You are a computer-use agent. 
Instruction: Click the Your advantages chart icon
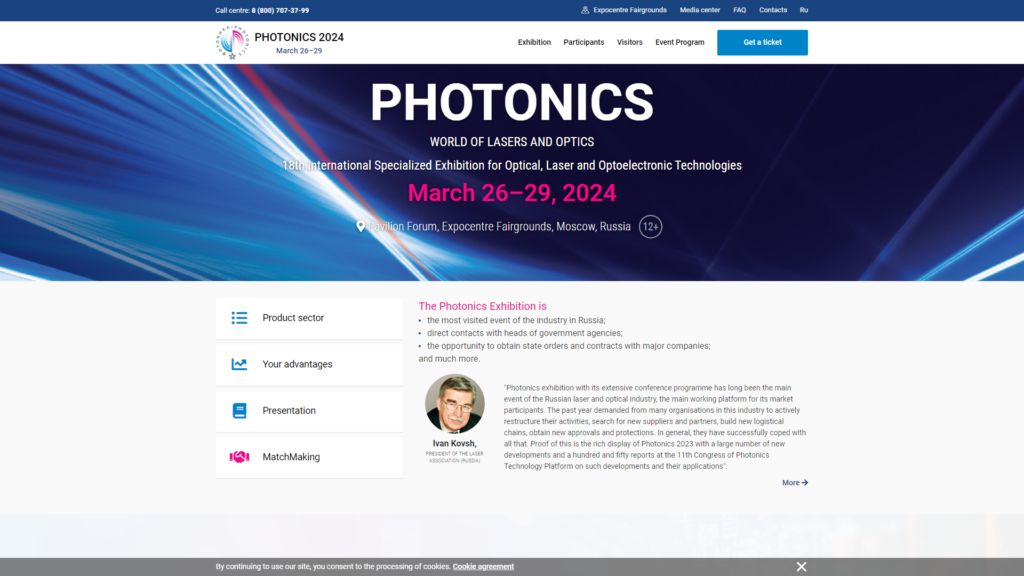click(x=239, y=364)
